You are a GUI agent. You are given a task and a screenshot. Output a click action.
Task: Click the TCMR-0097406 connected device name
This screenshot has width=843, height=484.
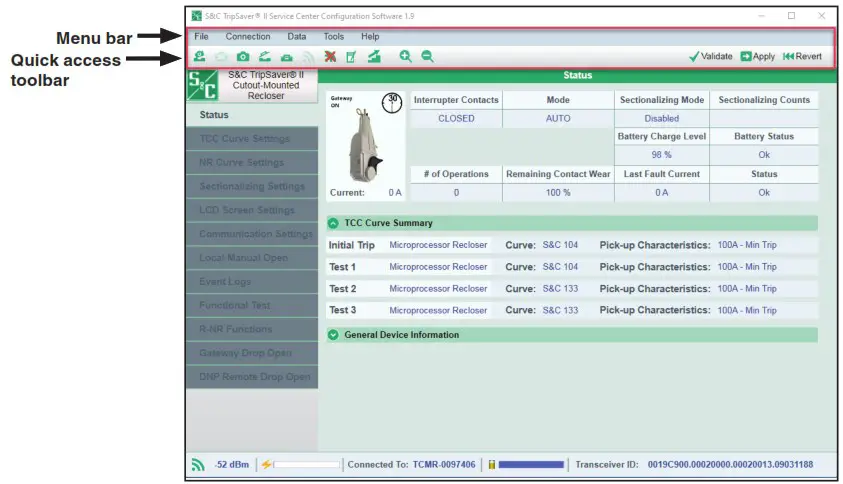[x=444, y=464]
